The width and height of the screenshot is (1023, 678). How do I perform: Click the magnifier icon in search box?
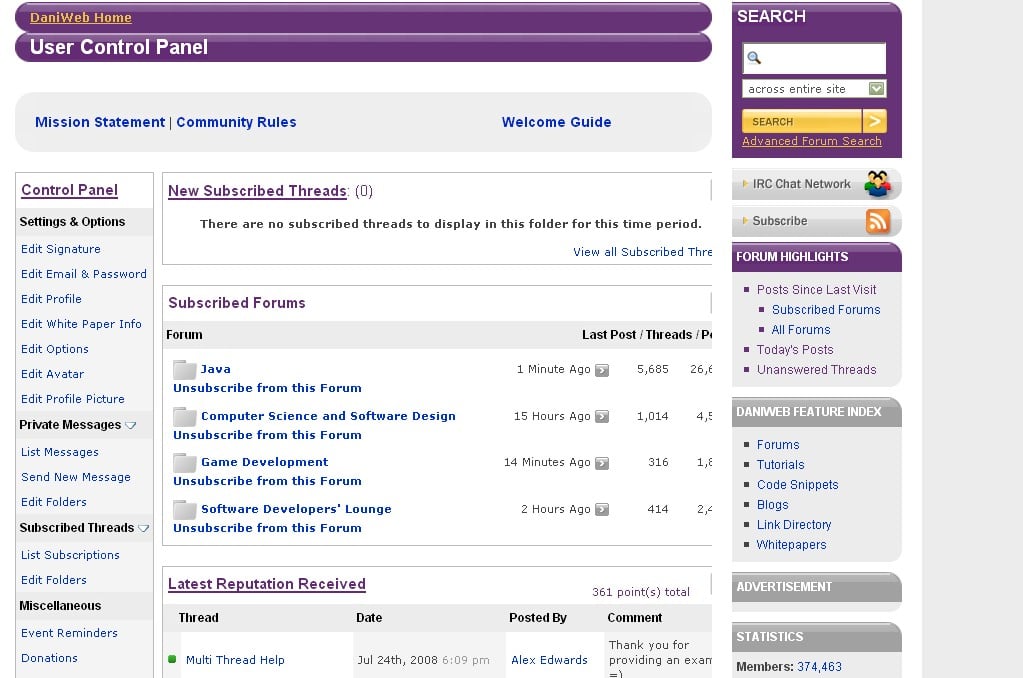(x=754, y=58)
